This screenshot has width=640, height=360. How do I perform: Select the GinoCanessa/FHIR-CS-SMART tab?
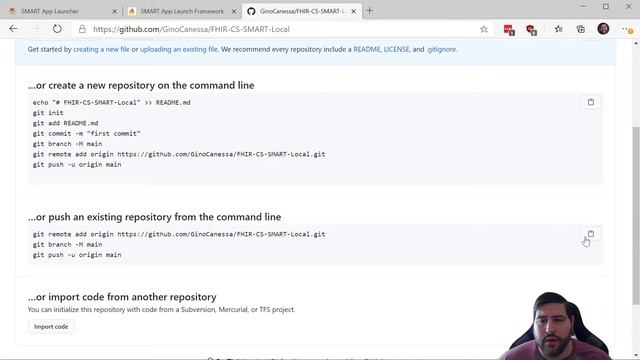[302, 11]
